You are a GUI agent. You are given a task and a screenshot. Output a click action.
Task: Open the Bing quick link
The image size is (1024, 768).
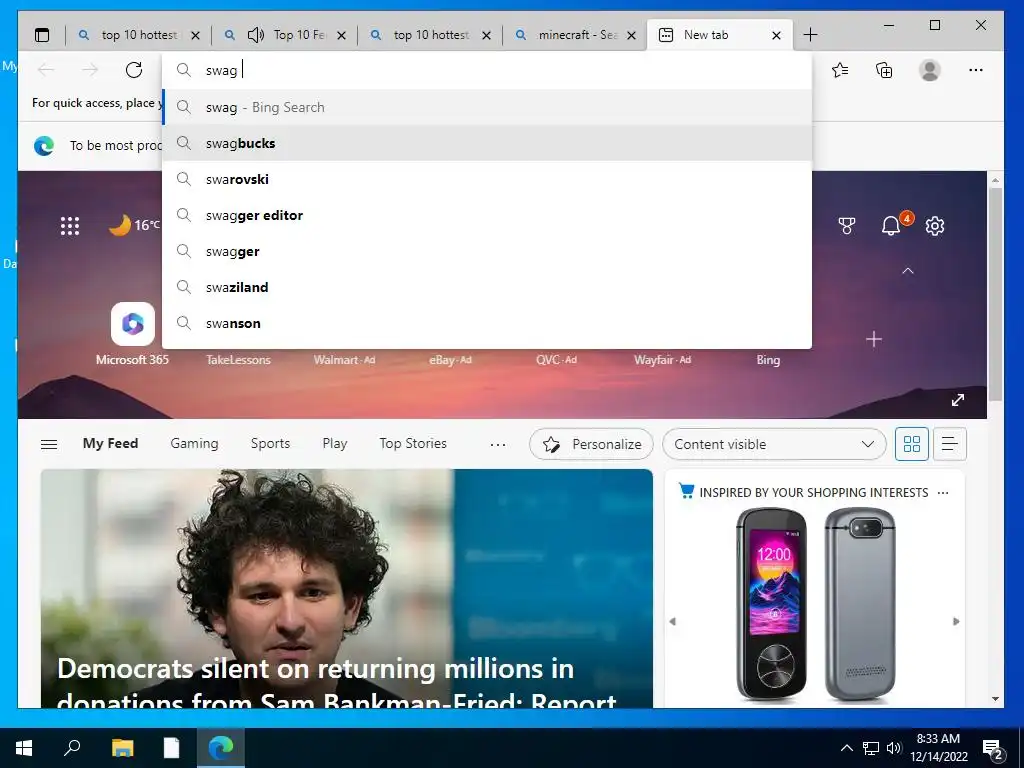768,360
